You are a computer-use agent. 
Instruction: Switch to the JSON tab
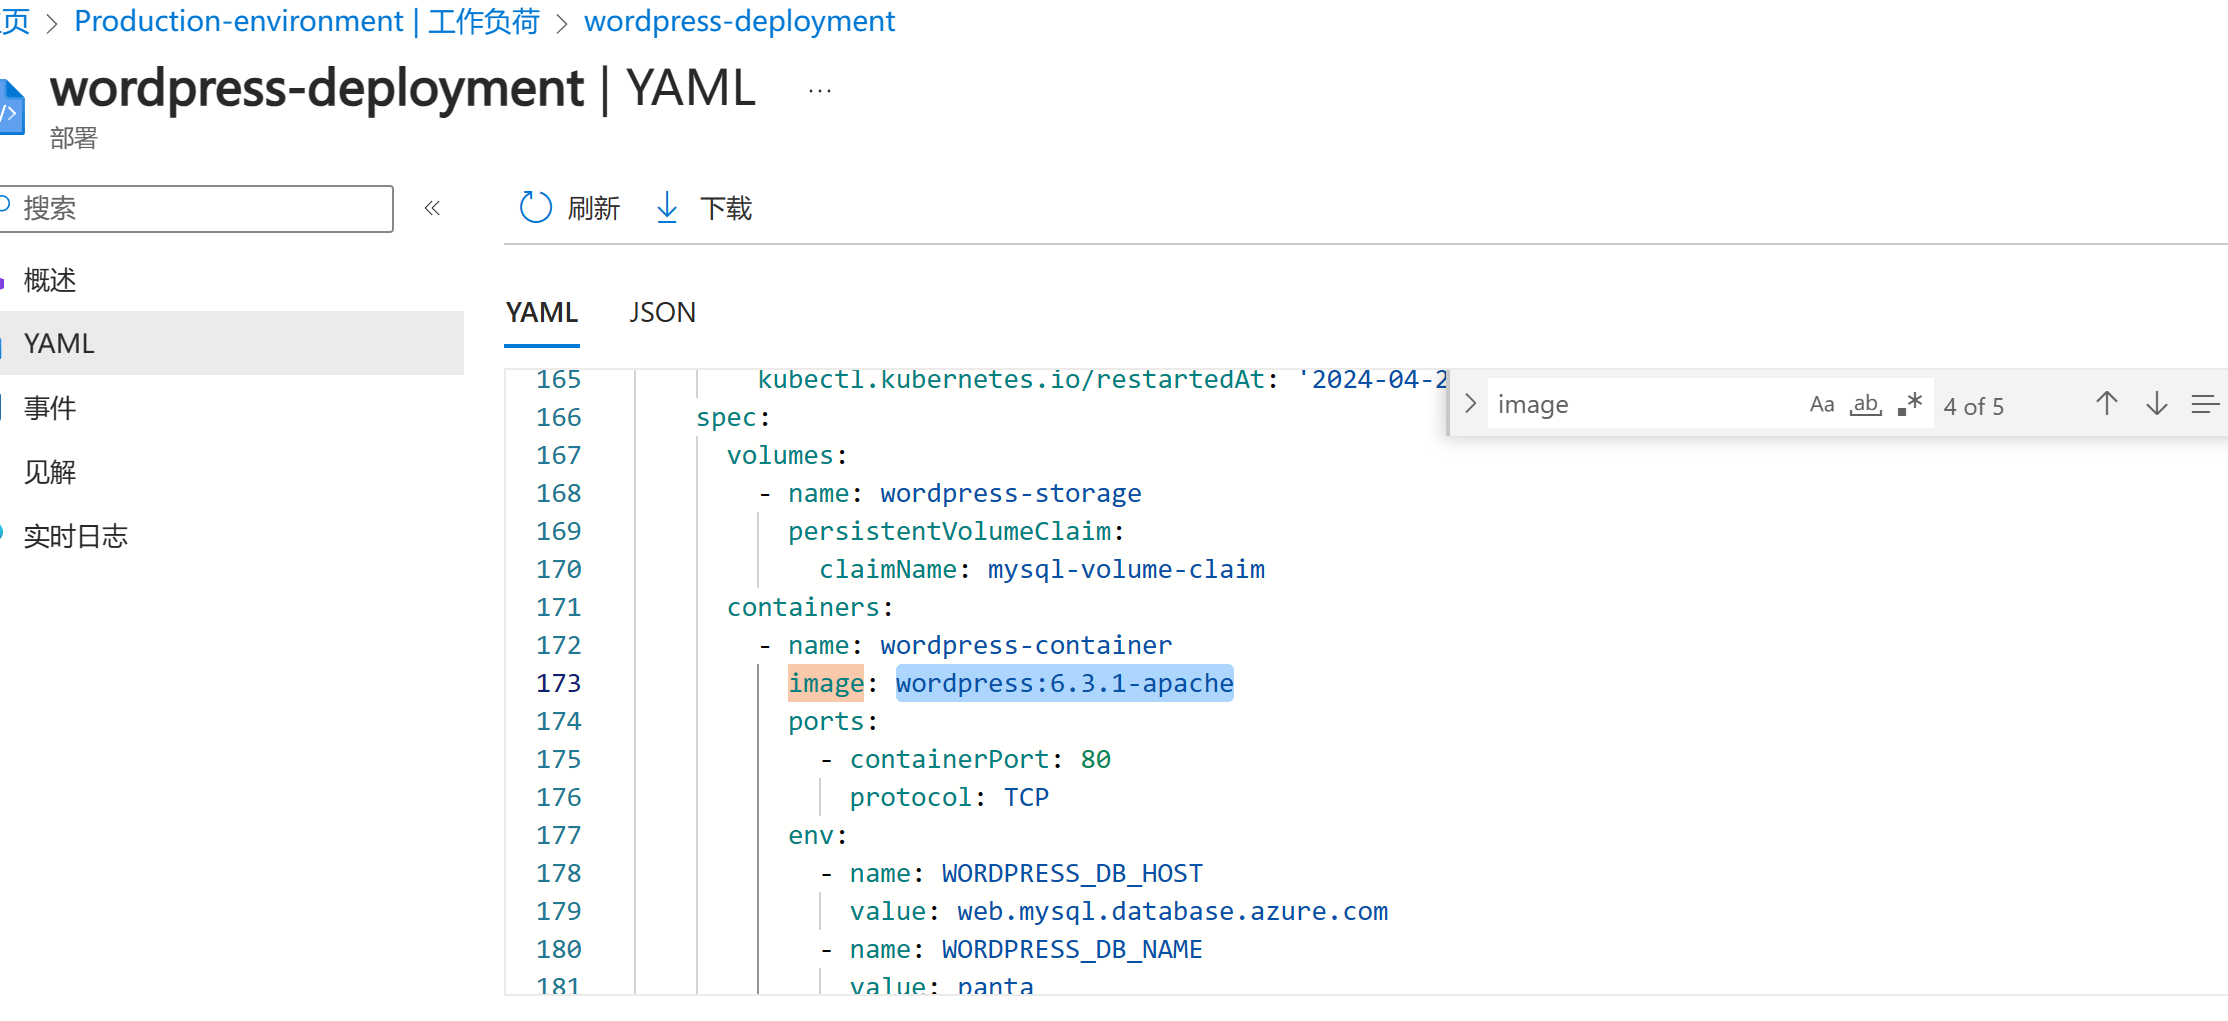click(x=662, y=313)
